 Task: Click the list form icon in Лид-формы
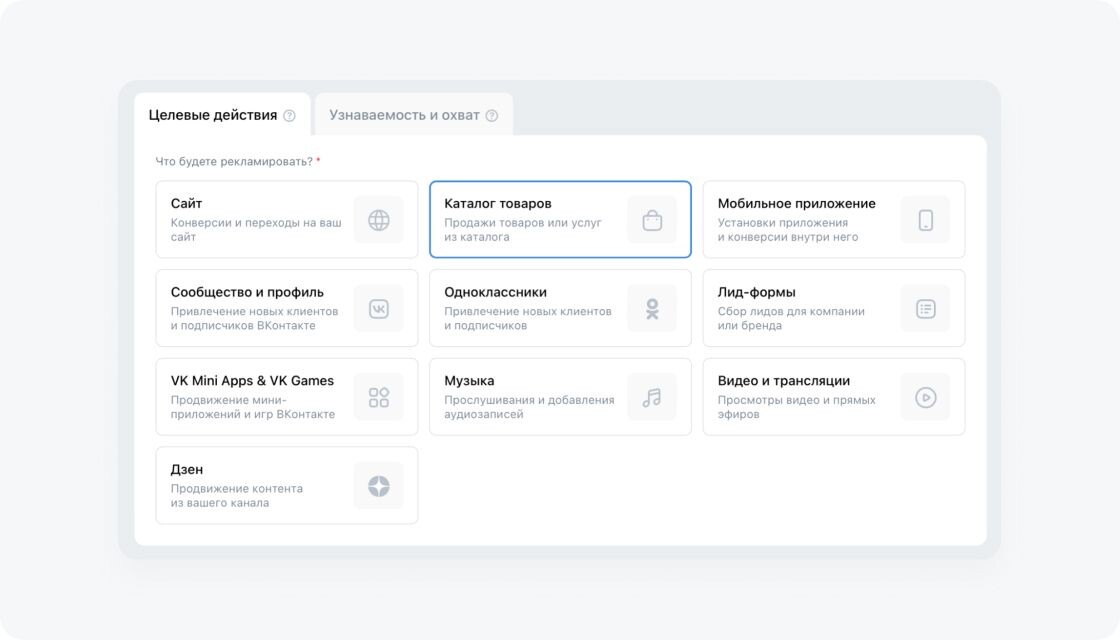pyautogui.click(x=926, y=309)
